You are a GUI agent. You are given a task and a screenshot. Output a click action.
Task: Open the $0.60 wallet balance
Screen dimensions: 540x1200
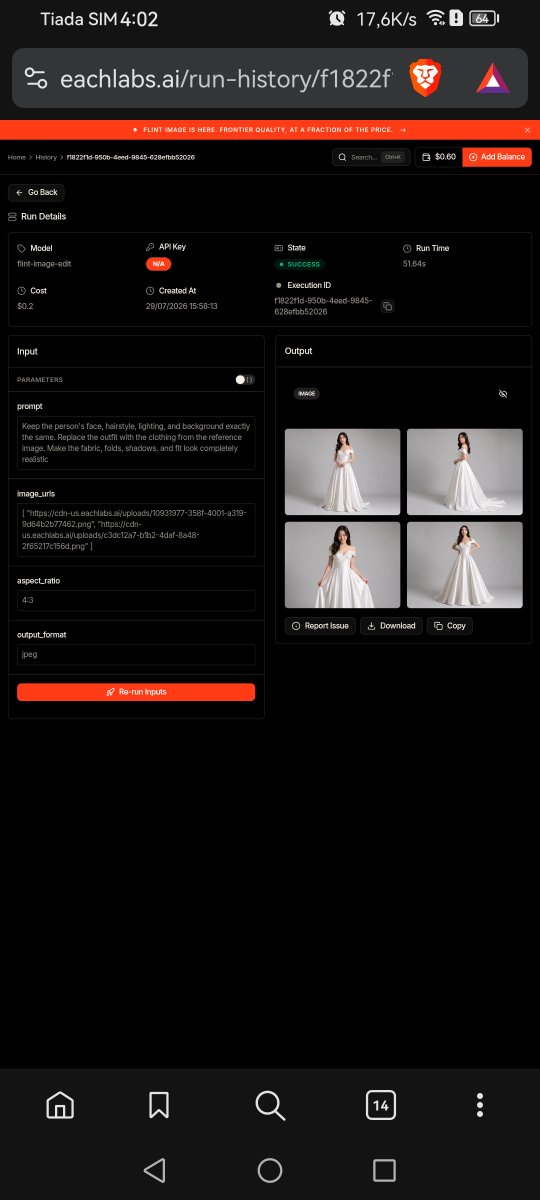pyautogui.click(x=439, y=157)
